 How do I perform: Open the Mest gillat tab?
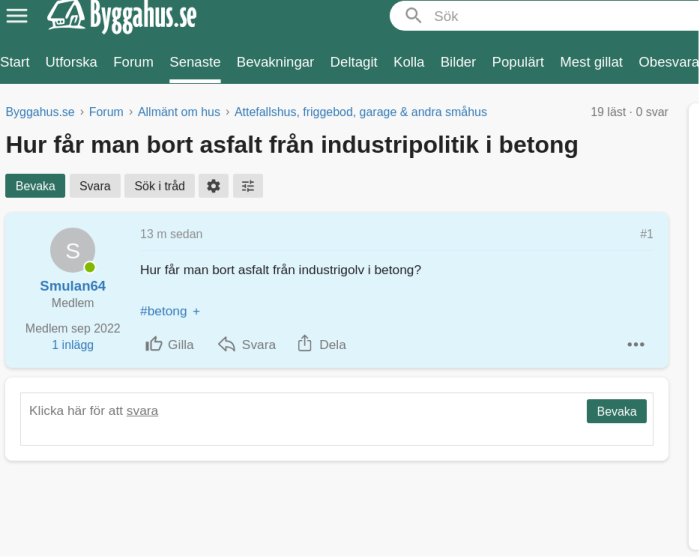591,62
